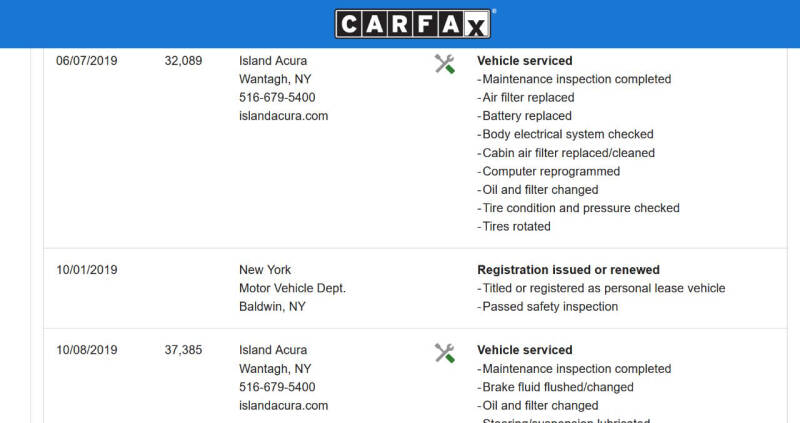Select the 10/01/2019 date cell

[87, 270]
